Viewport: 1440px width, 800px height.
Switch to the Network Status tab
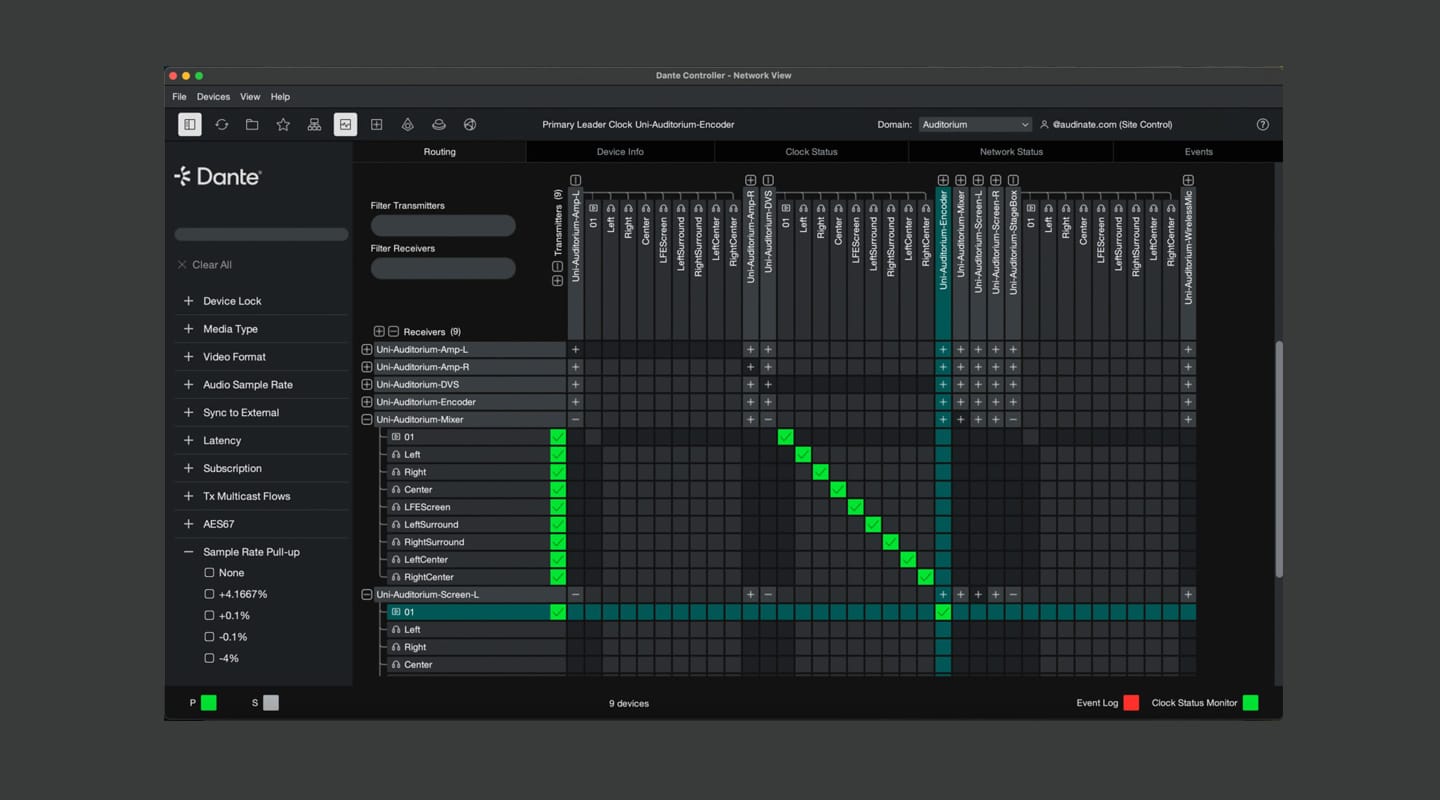tap(1011, 152)
